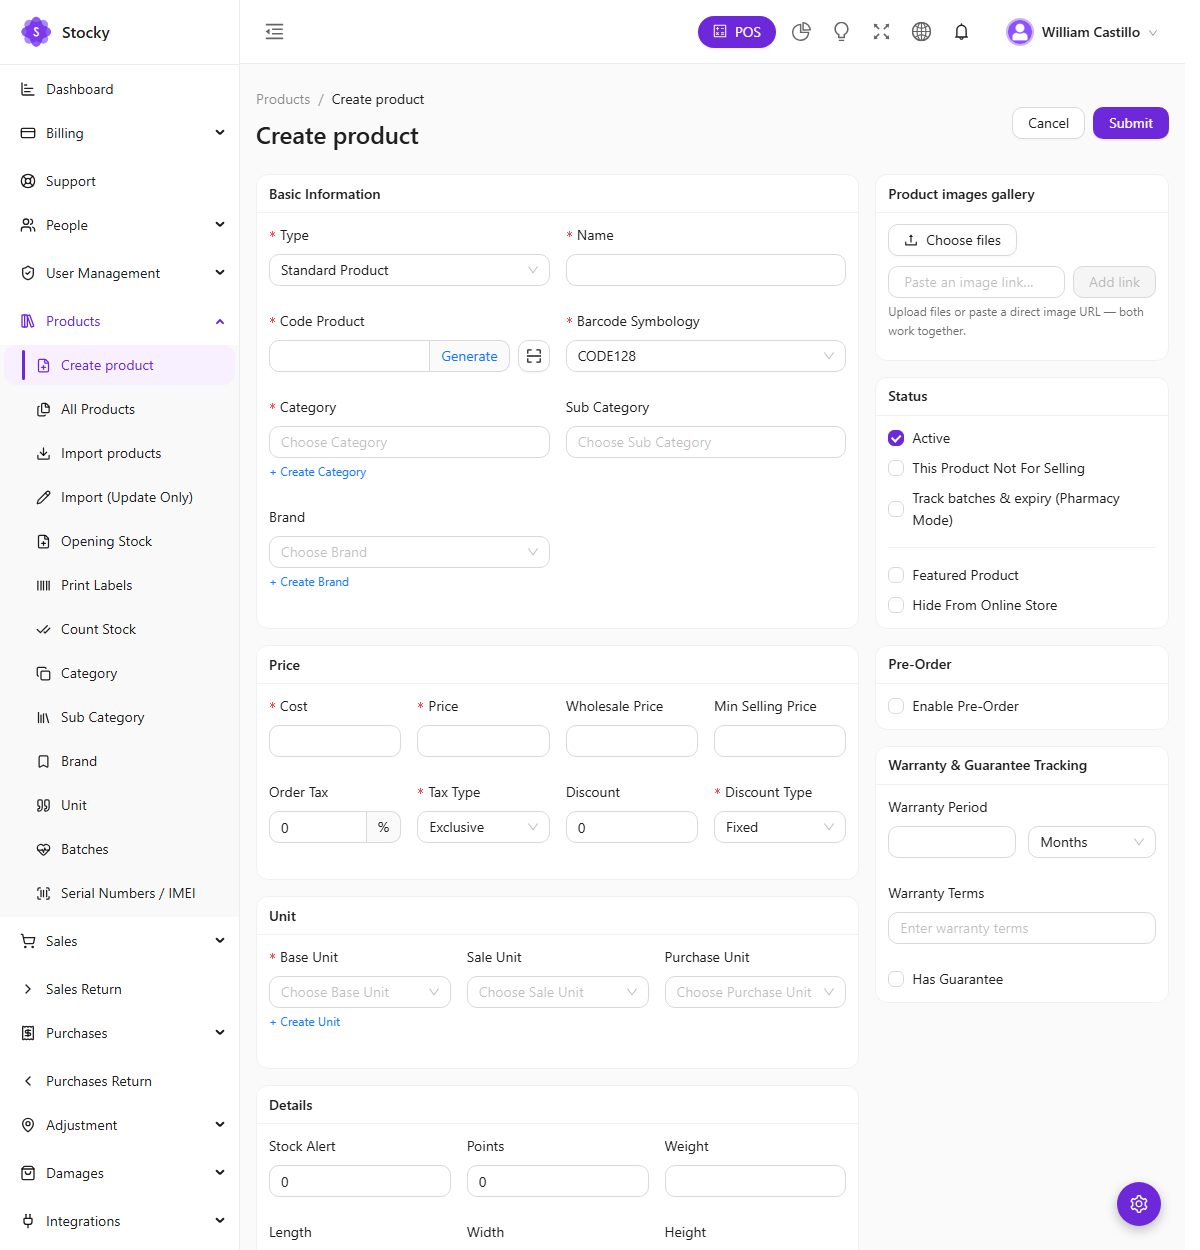The image size is (1200, 1250).
Task: Expand User Management in the sidebar
Action: tap(120, 273)
